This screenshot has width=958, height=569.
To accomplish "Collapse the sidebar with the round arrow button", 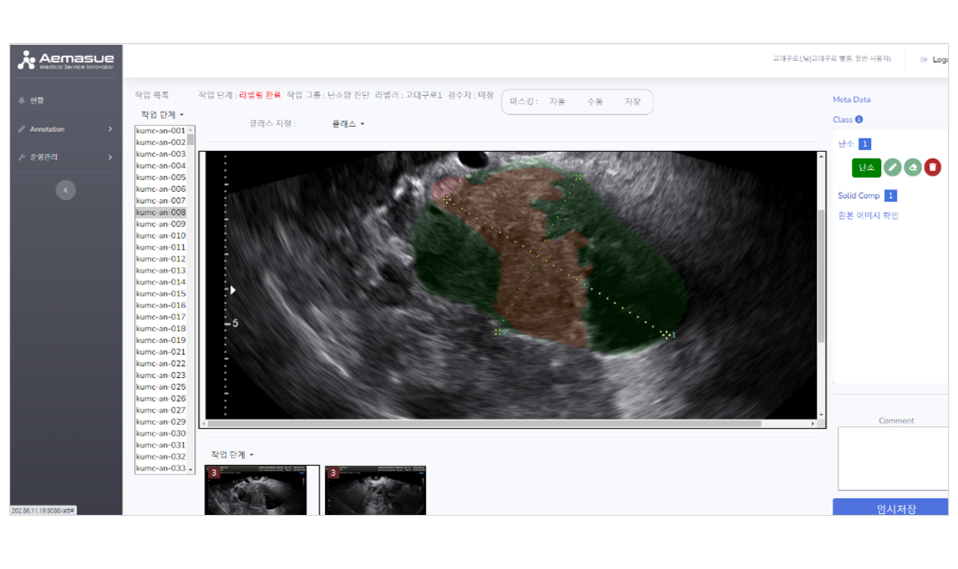I will click(66, 190).
